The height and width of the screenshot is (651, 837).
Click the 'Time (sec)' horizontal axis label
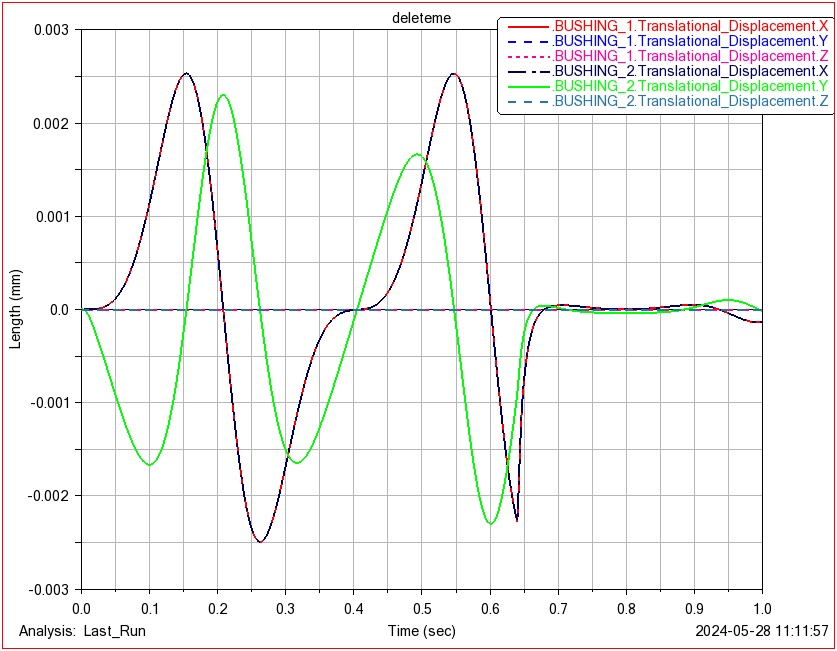421,630
